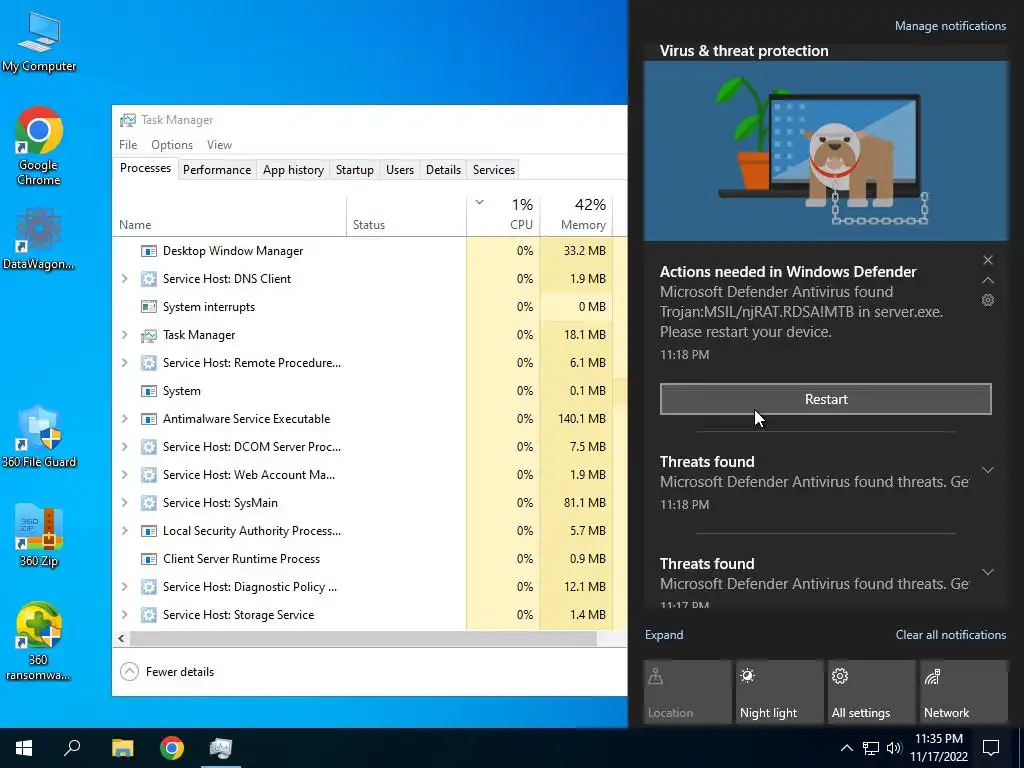Show hidden tray icons arrow

846,748
